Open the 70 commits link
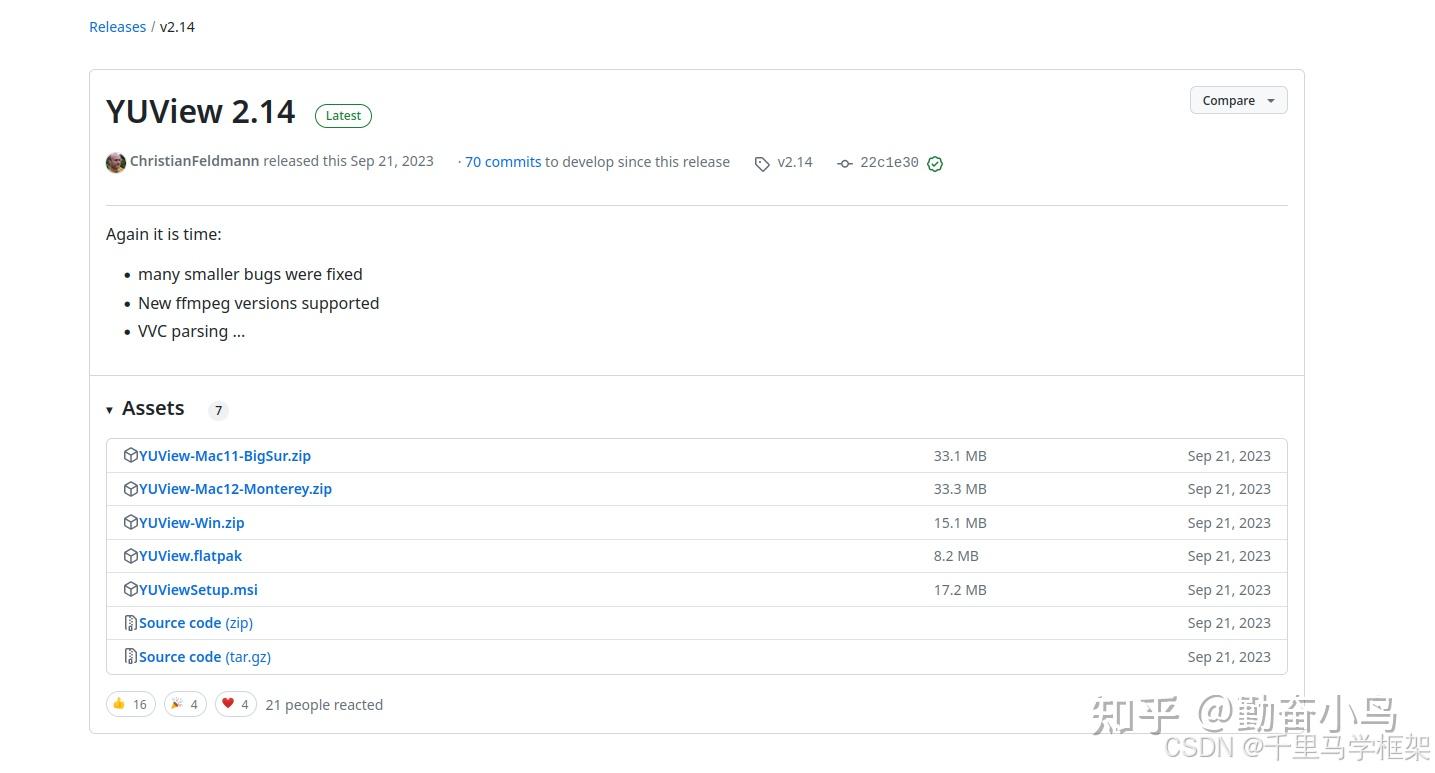The height and width of the screenshot is (773, 1435). pyautogui.click(x=503, y=162)
